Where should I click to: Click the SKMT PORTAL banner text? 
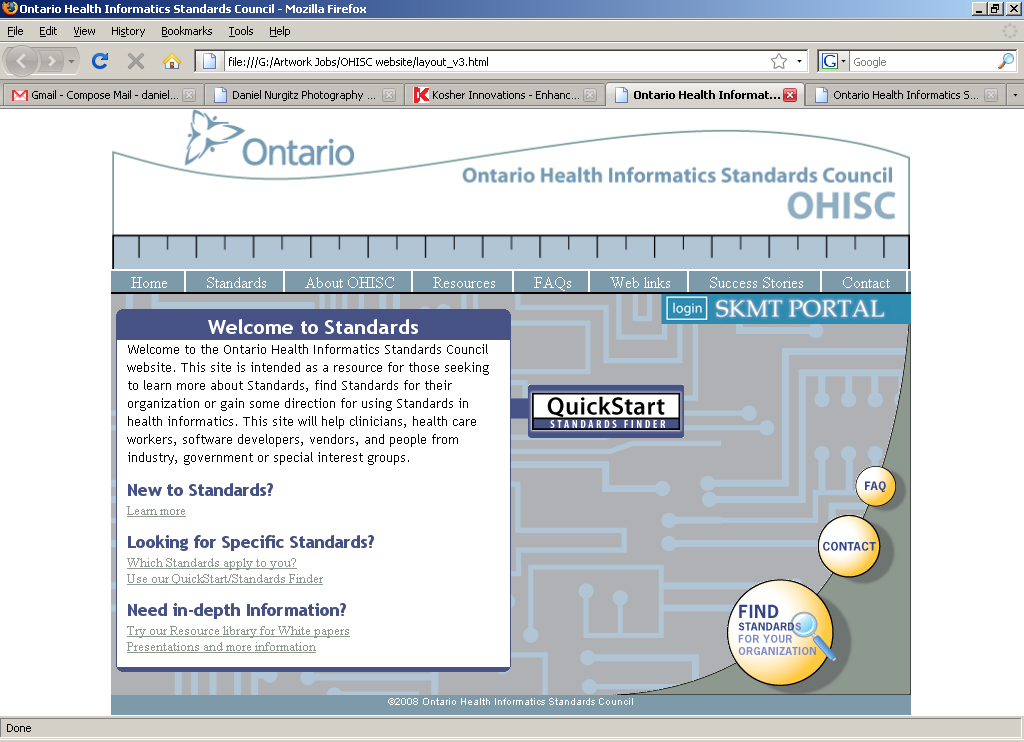click(x=800, y=308)
